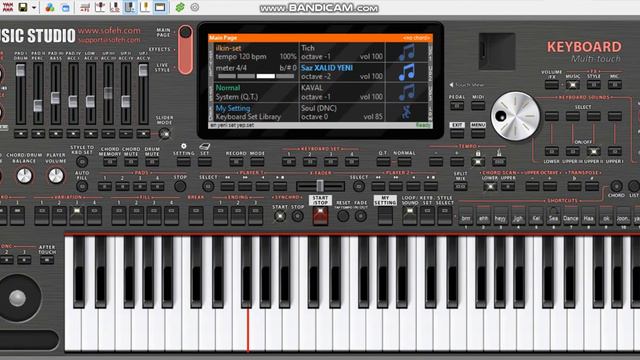
Task: Click the gray circular settings icon in toolbar
Action: pyautogui.click(x=195, y=7)
